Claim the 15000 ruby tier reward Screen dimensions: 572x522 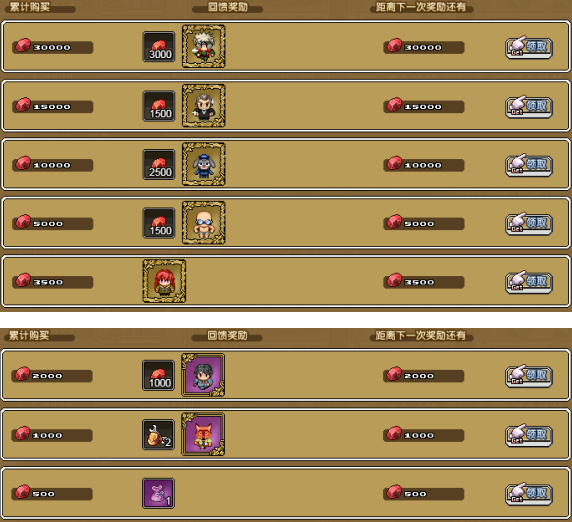coord(529,107)
